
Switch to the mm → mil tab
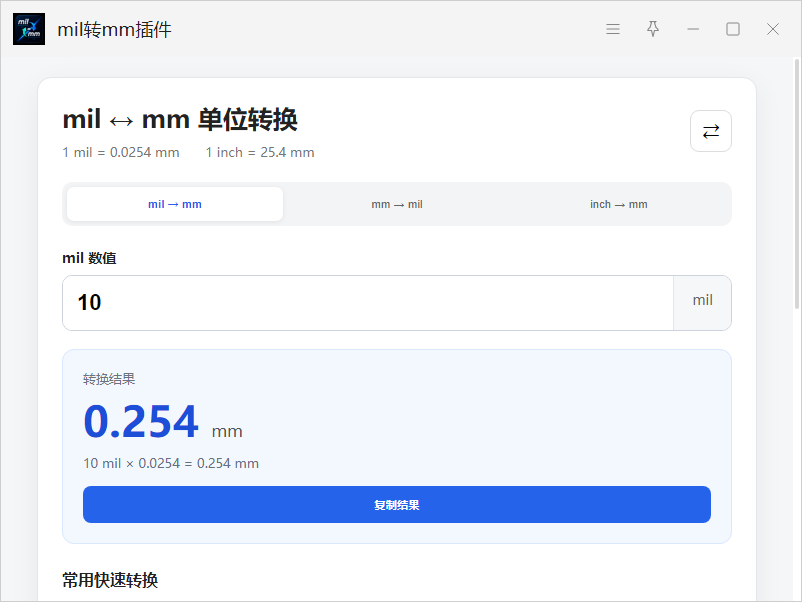[x=397, y=204]
